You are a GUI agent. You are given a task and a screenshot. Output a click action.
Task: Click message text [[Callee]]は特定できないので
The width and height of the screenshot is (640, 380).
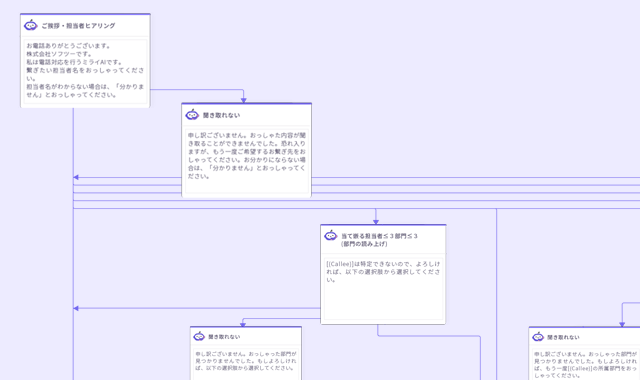click(383, 272)
